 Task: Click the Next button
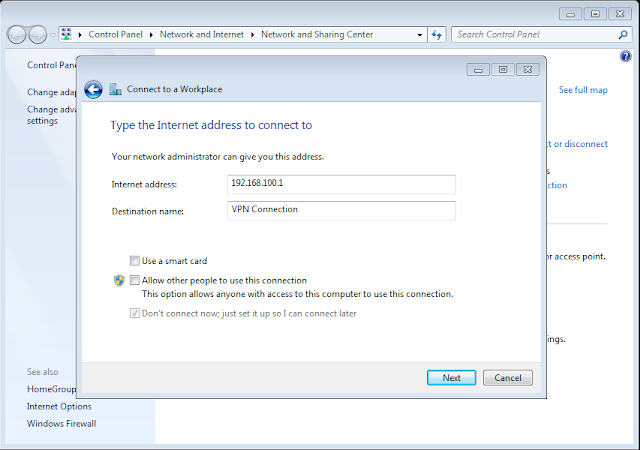coord(451,378)
